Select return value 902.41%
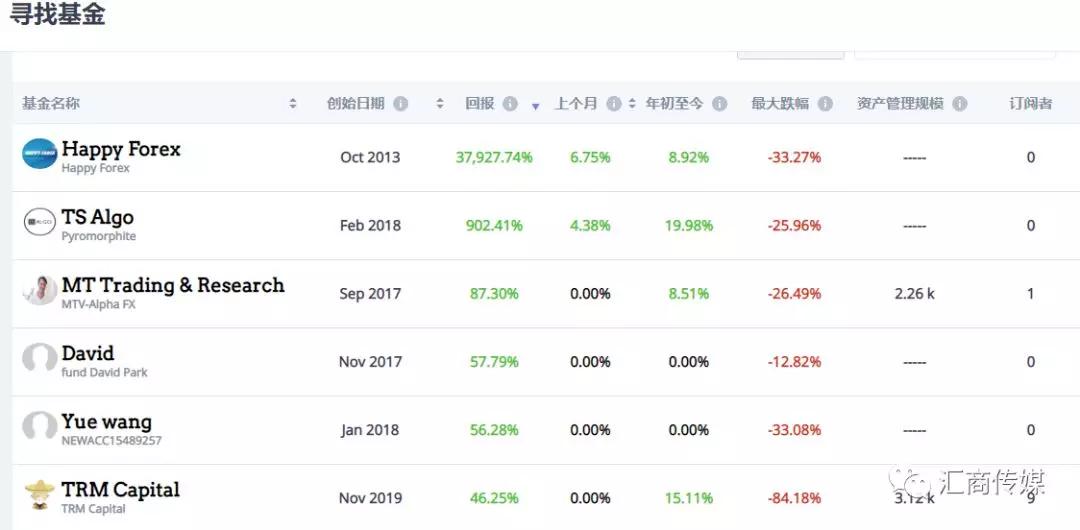The height and width of the screenshot is (530, 1080). click(494, 225)
